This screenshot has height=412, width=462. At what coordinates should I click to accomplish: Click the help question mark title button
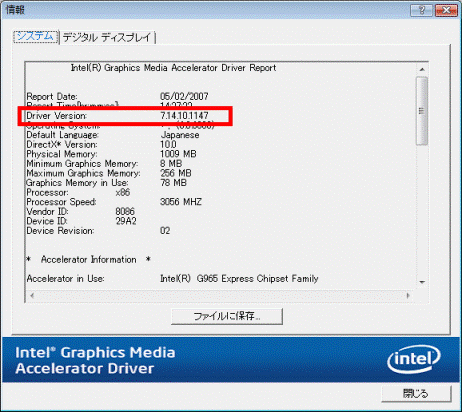422,10
